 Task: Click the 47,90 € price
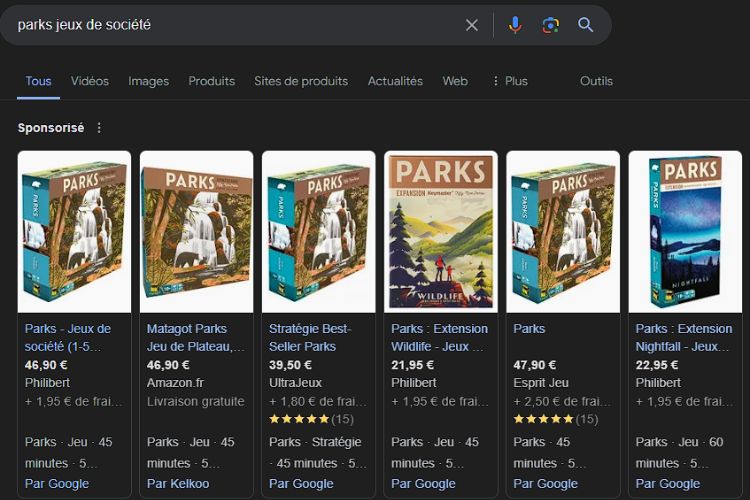coord(535,365)
